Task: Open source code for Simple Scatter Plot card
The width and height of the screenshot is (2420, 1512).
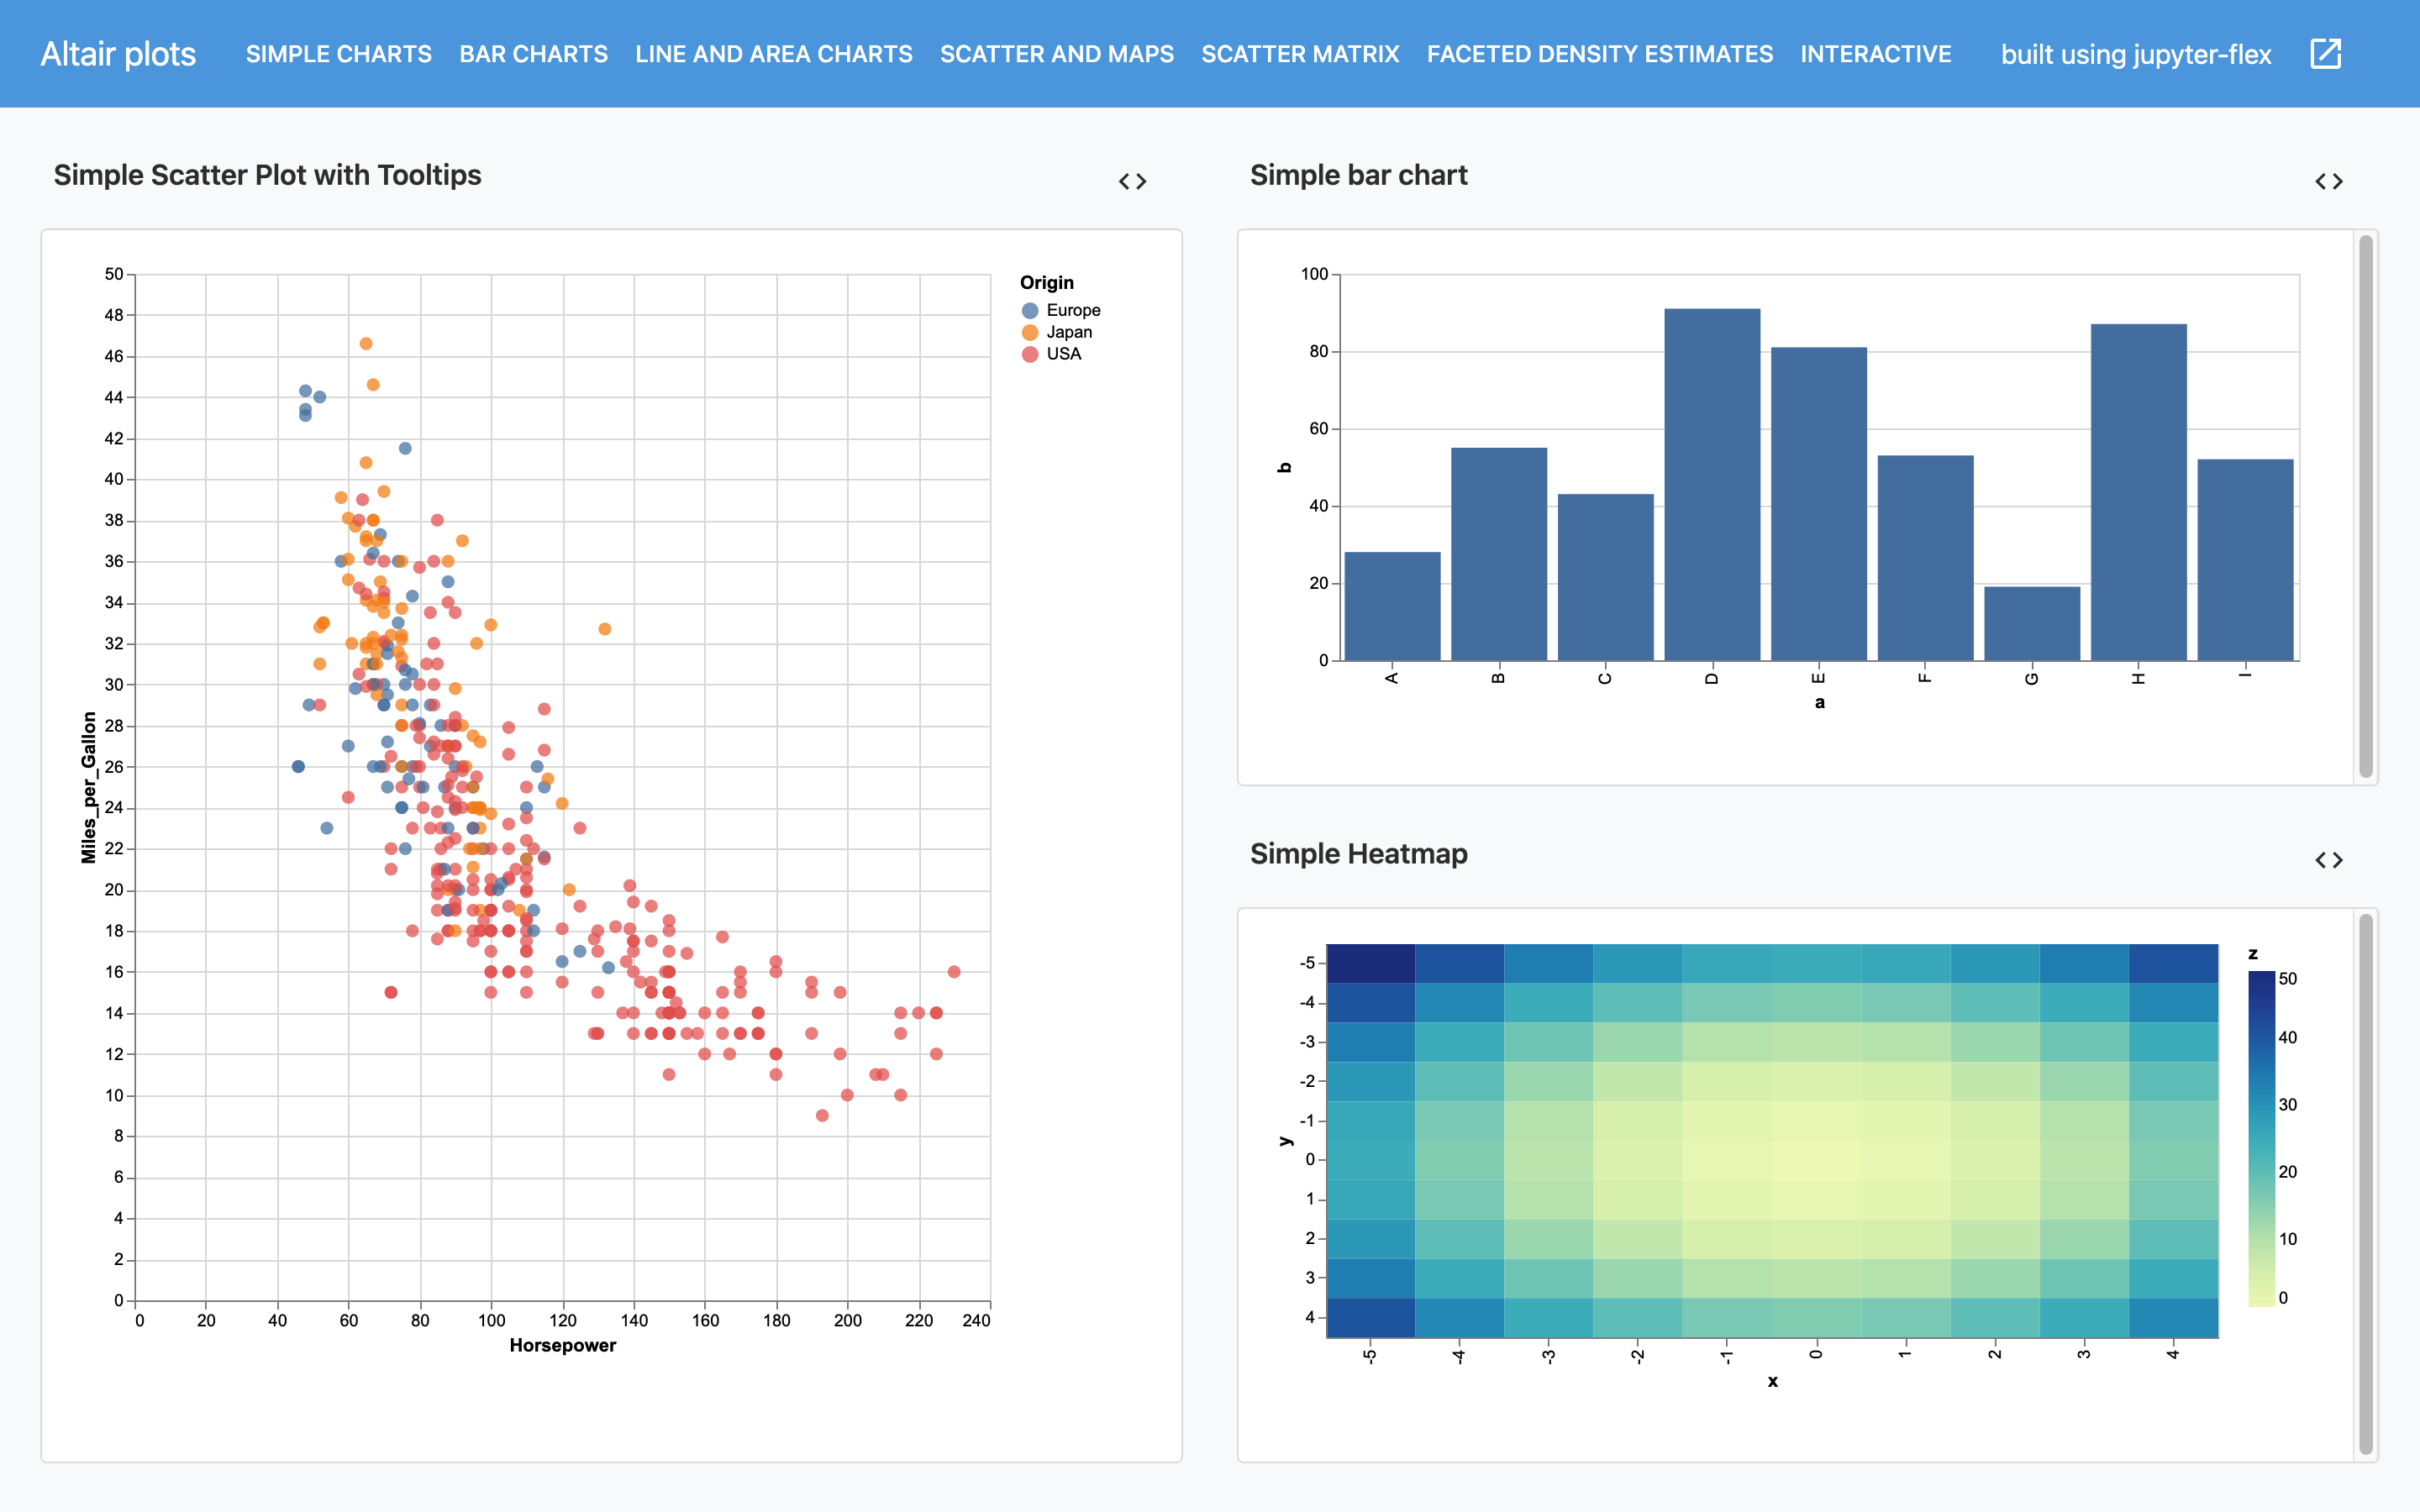Action: 1132,181
